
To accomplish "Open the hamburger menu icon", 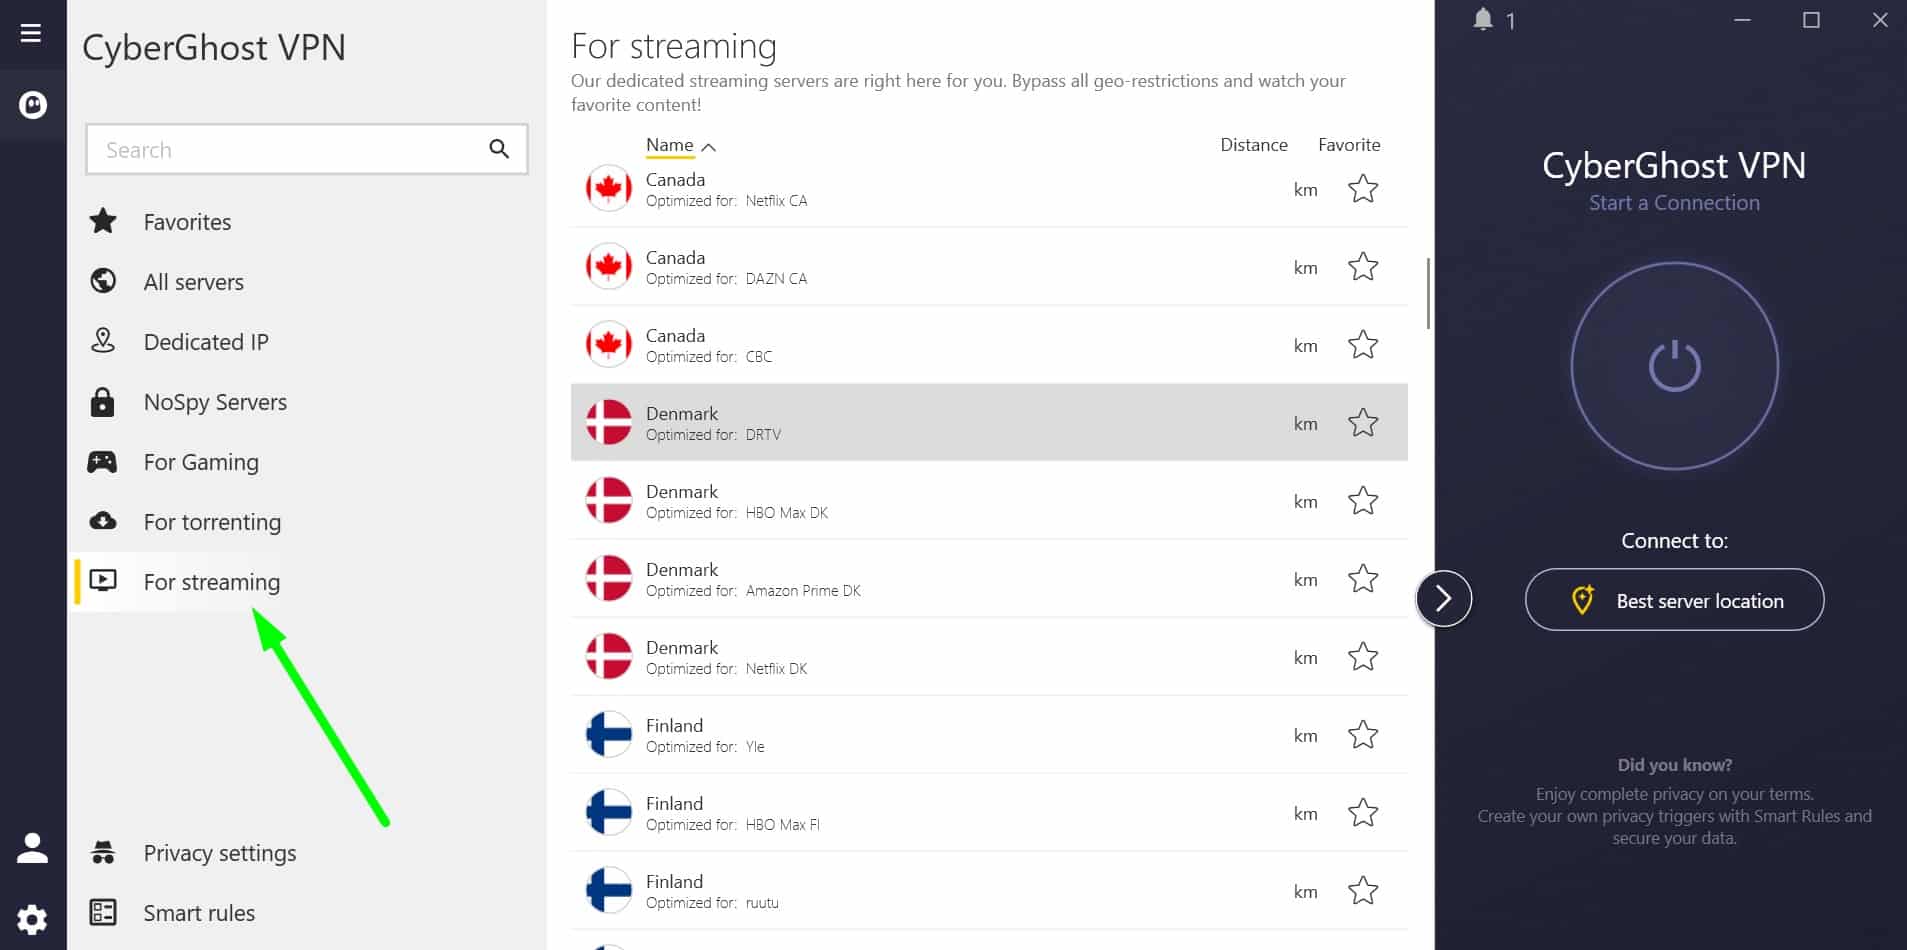I will click(x=31, y=33).
